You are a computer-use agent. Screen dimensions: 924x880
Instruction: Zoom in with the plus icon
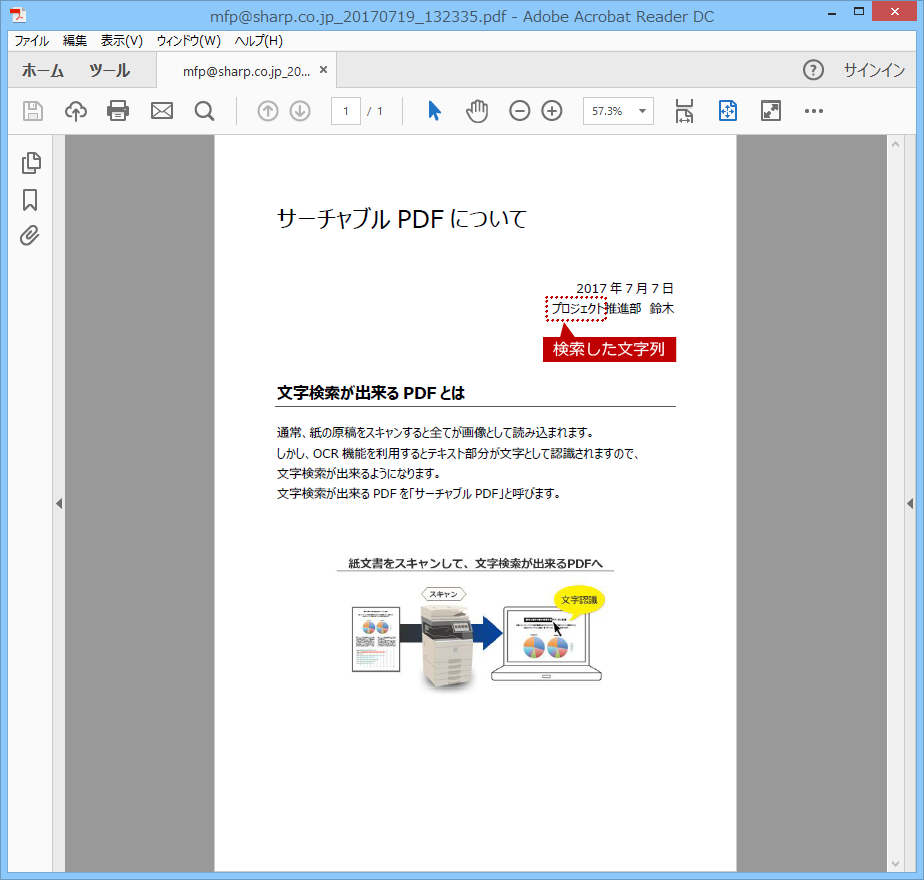552,111
